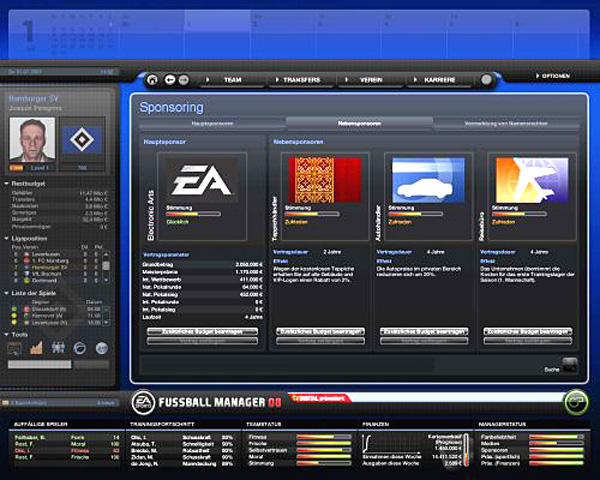Open the TEAM menu

coord(232,80)
